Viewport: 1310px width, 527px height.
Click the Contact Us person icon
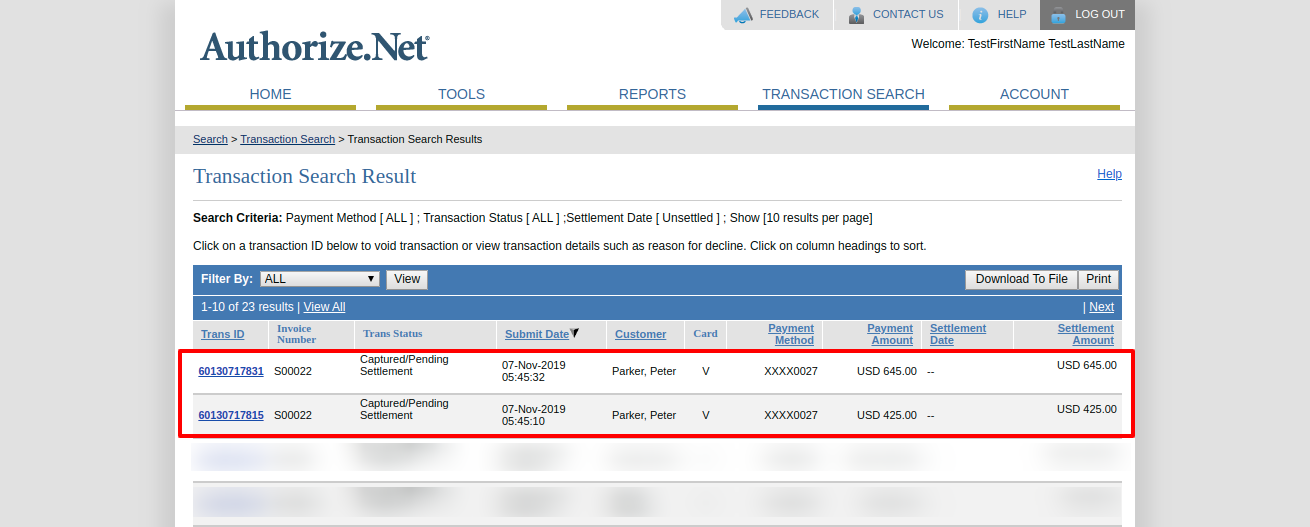coord(856,15)
